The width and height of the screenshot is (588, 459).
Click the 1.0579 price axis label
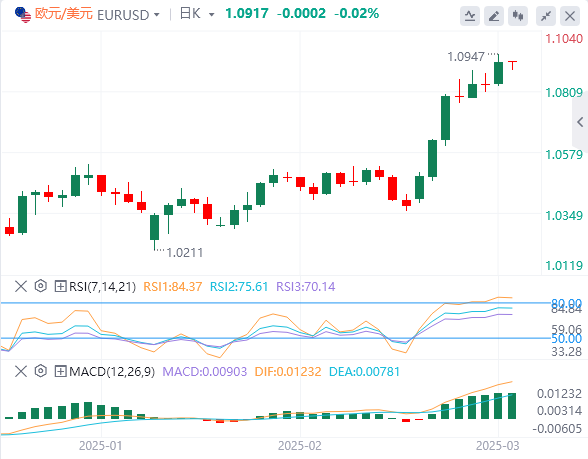point(564,154)
